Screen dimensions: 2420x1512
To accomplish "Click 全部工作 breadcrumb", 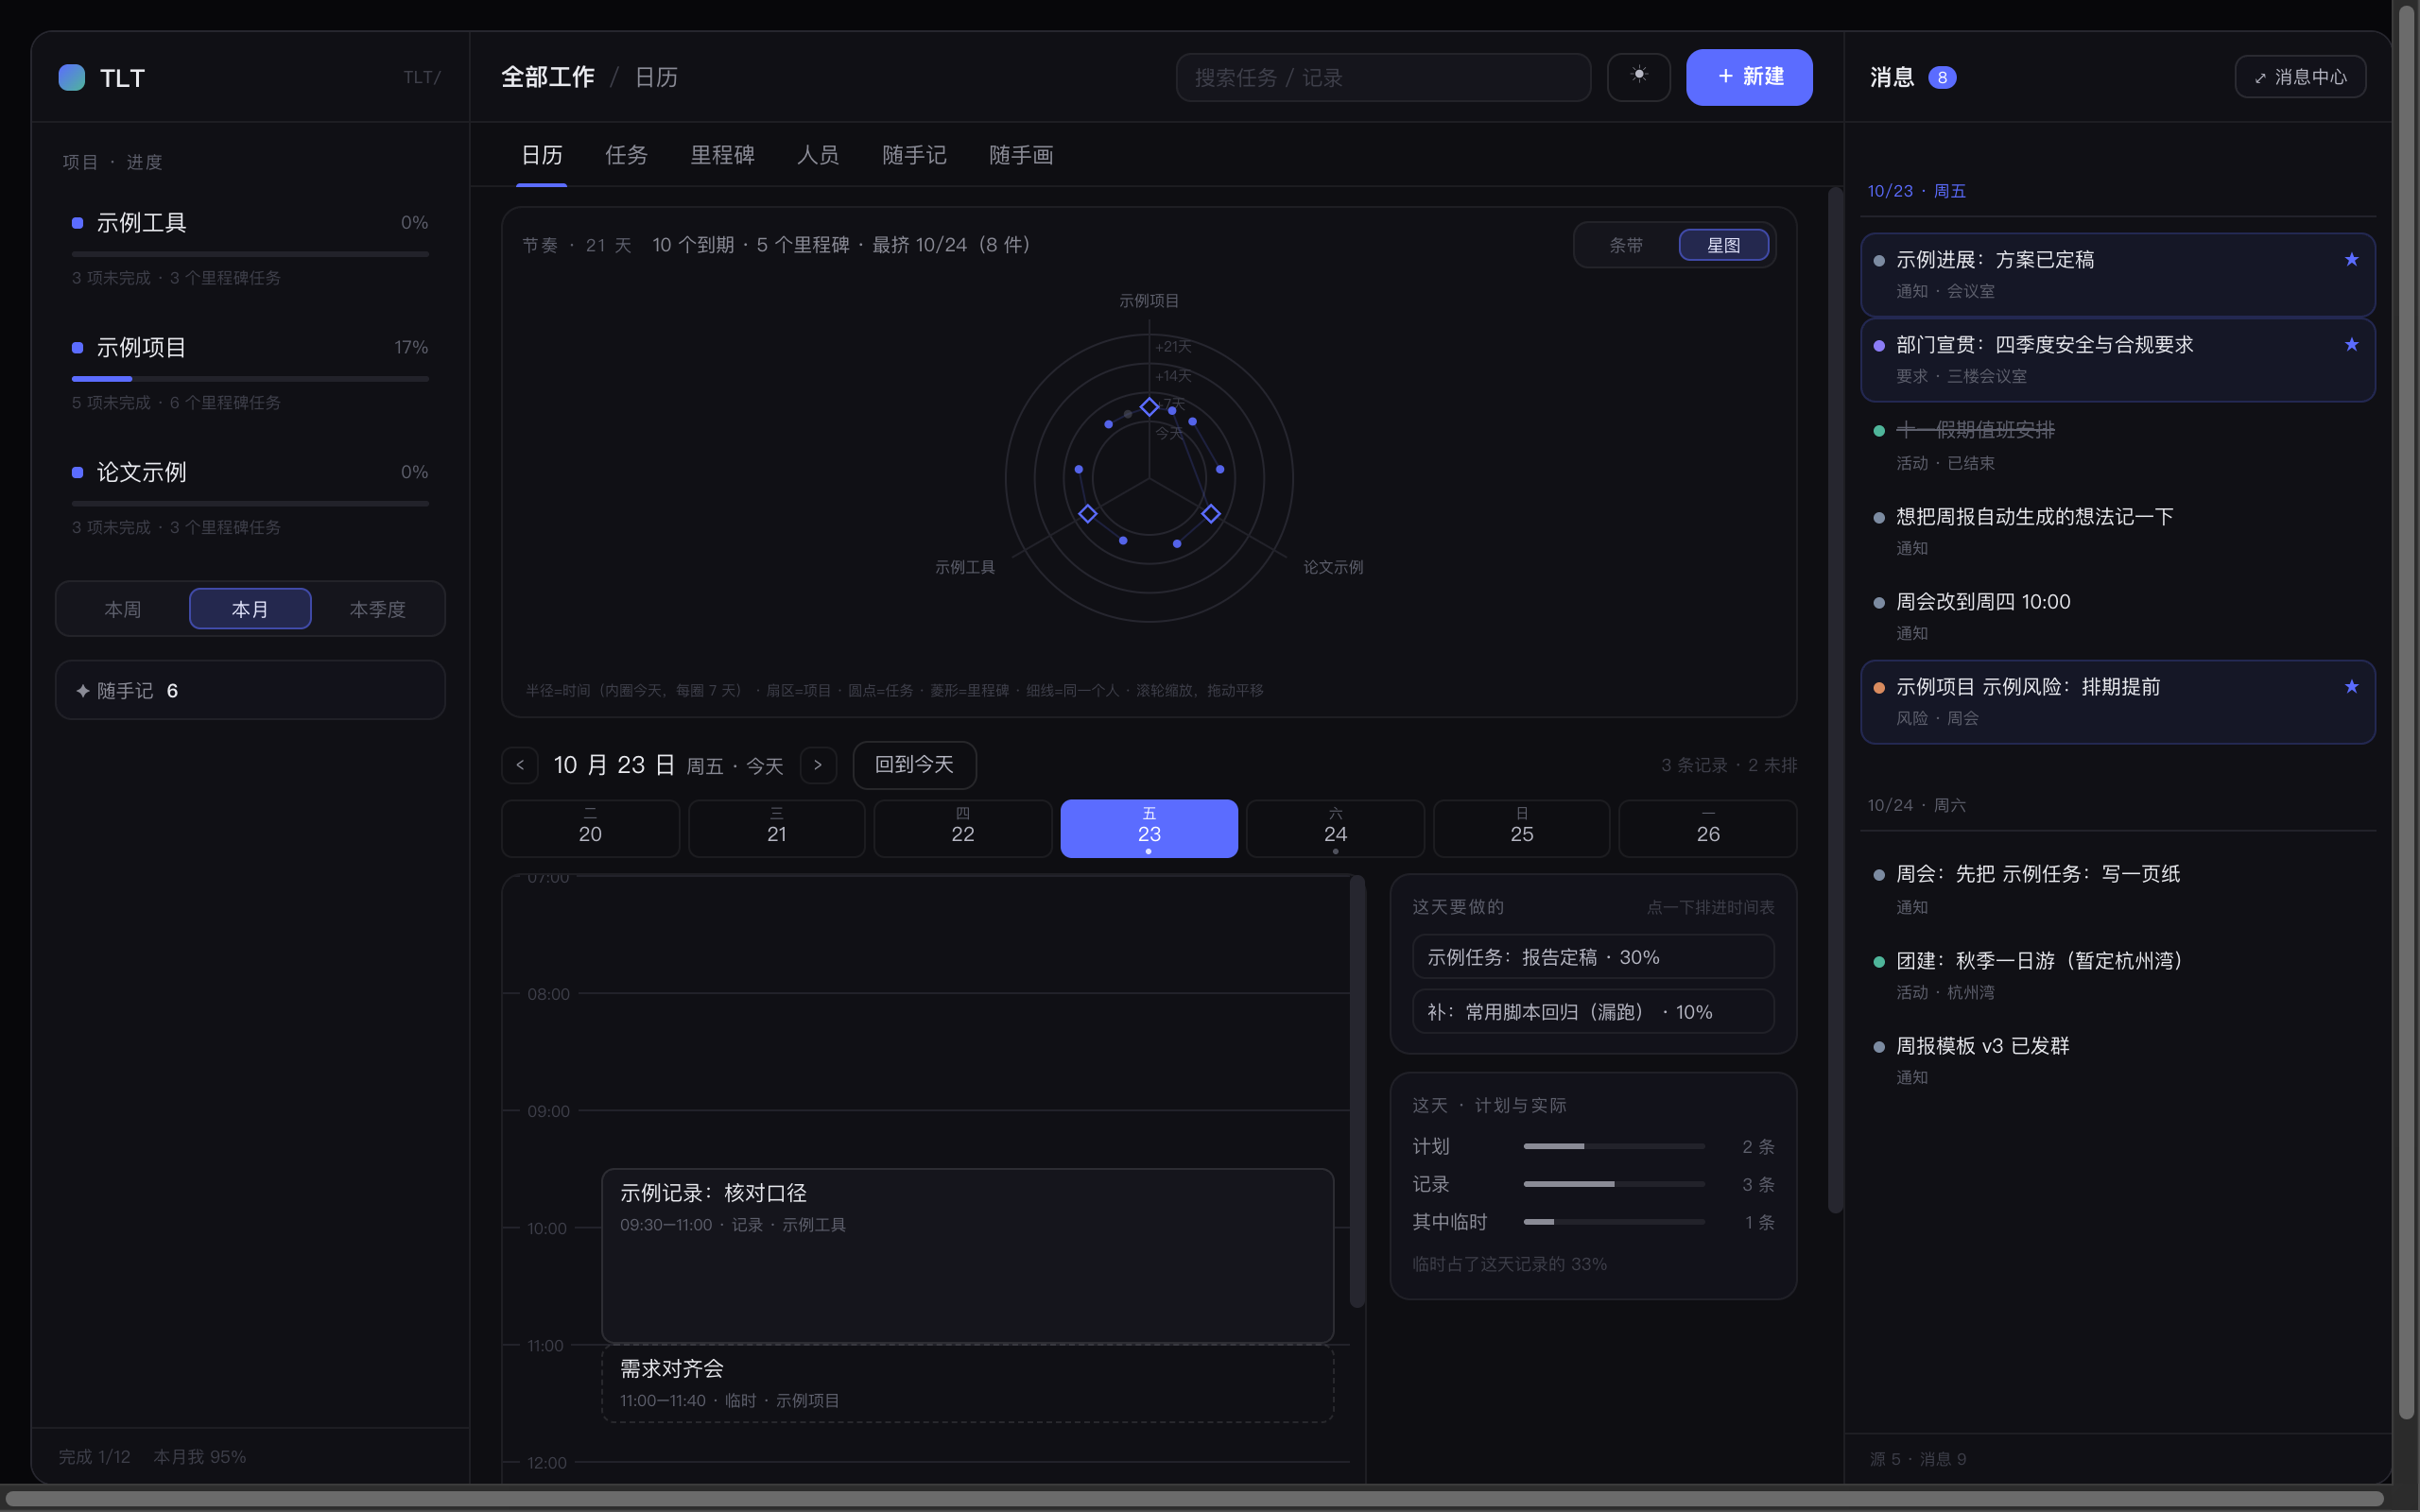I will (547, 77).
